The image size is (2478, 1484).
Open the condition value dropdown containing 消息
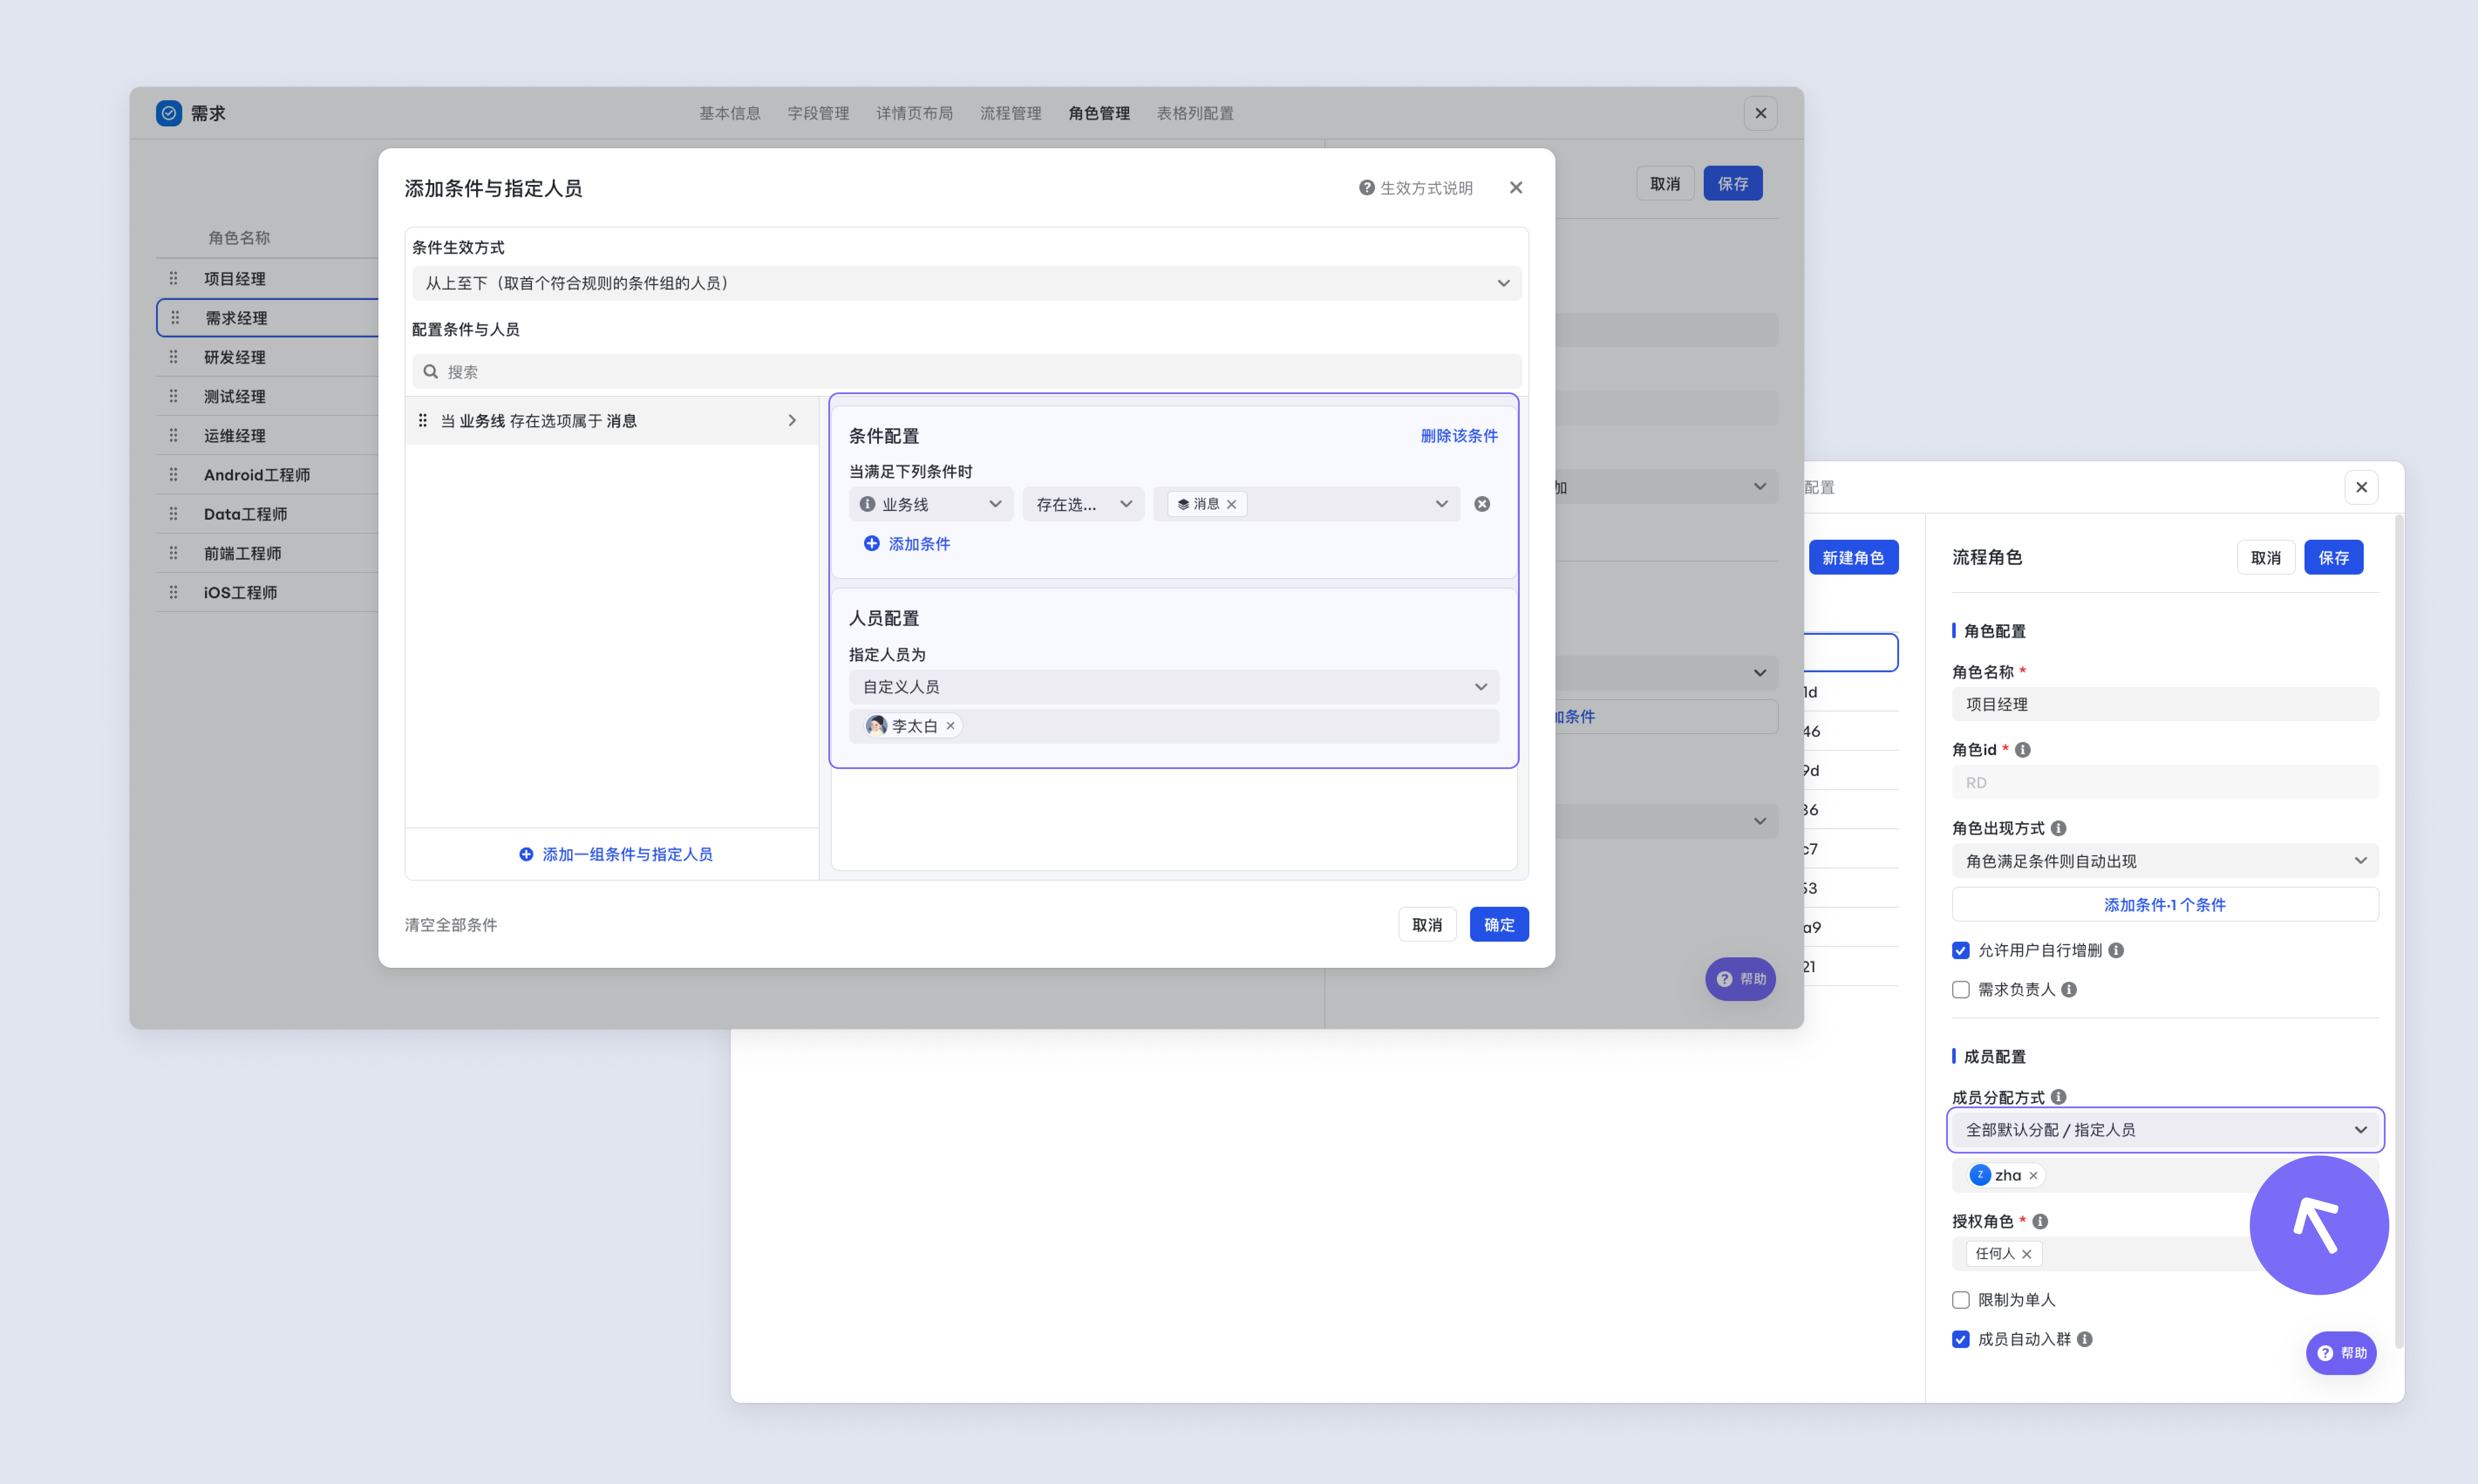click(1307, 504)
